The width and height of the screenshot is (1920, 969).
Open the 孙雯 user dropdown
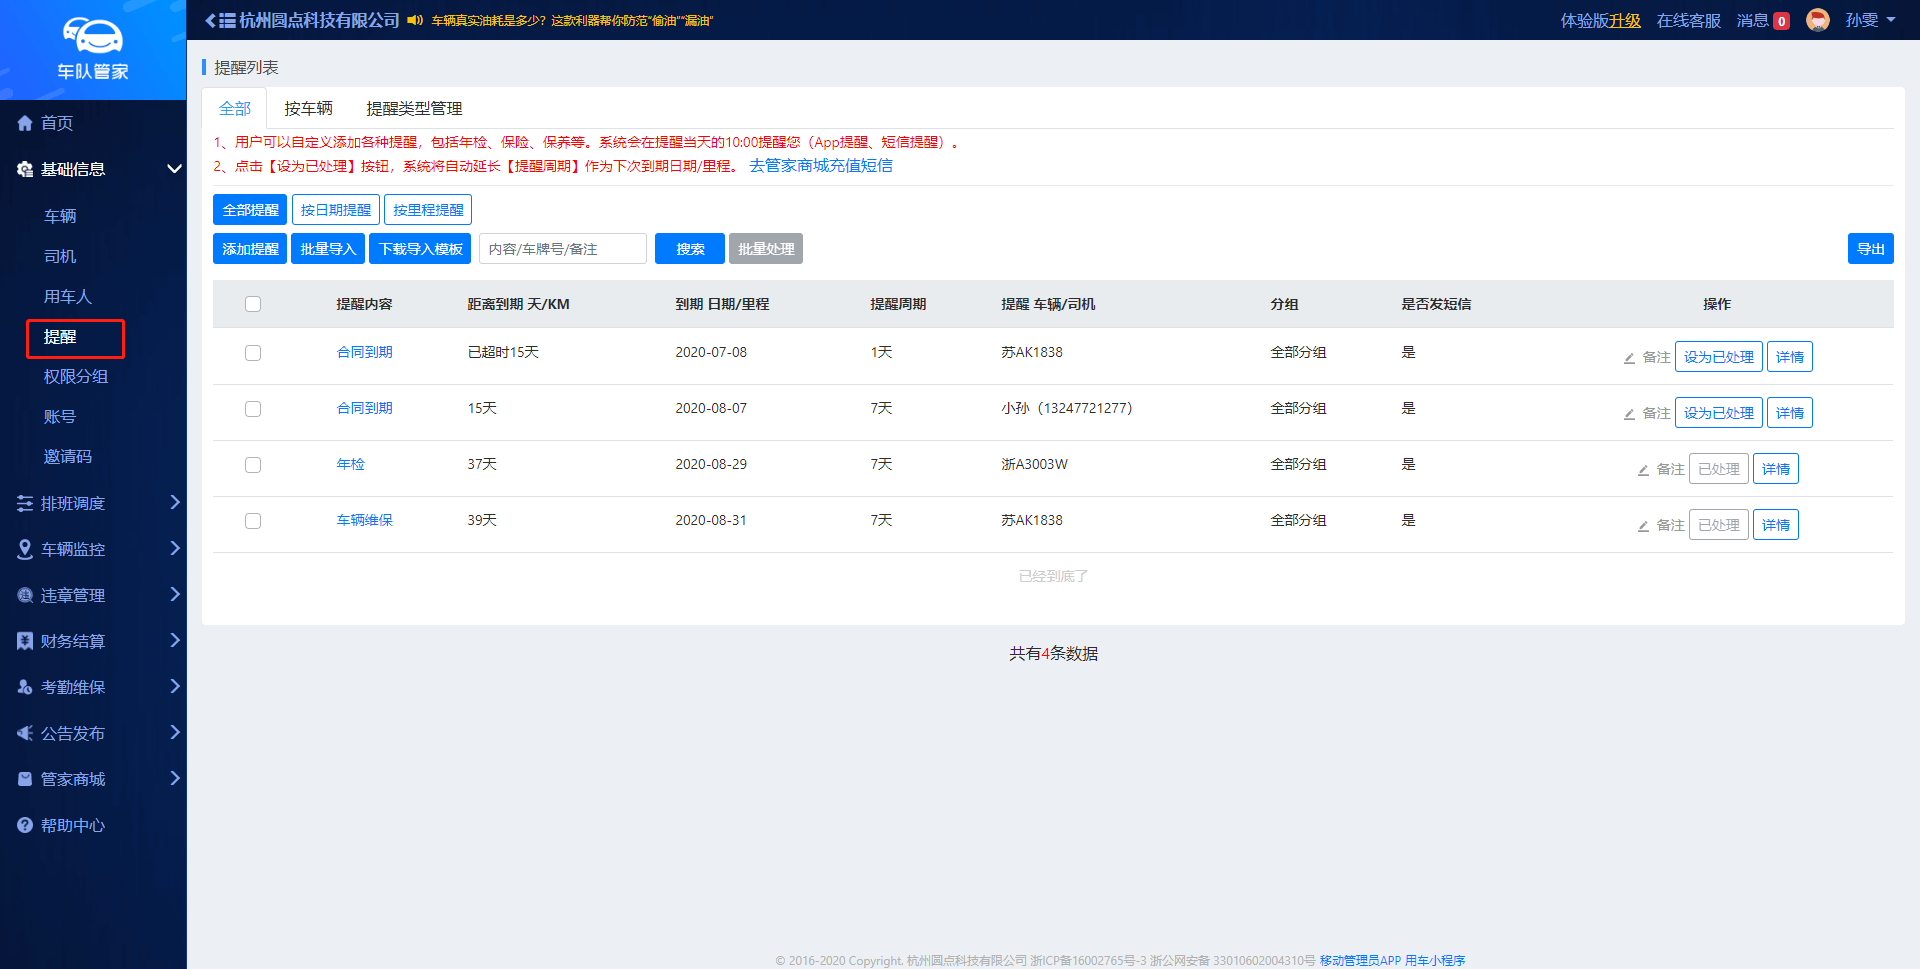[1869, 20]
